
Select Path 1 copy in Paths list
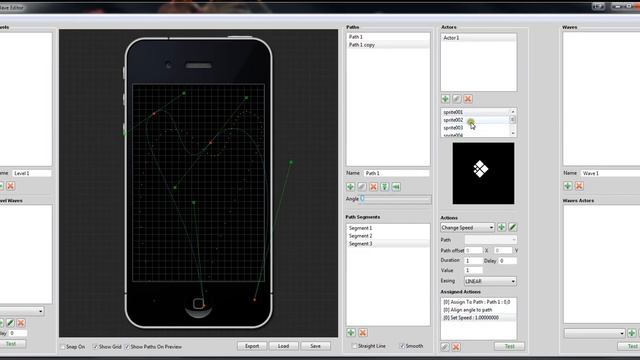coord(388,45)
